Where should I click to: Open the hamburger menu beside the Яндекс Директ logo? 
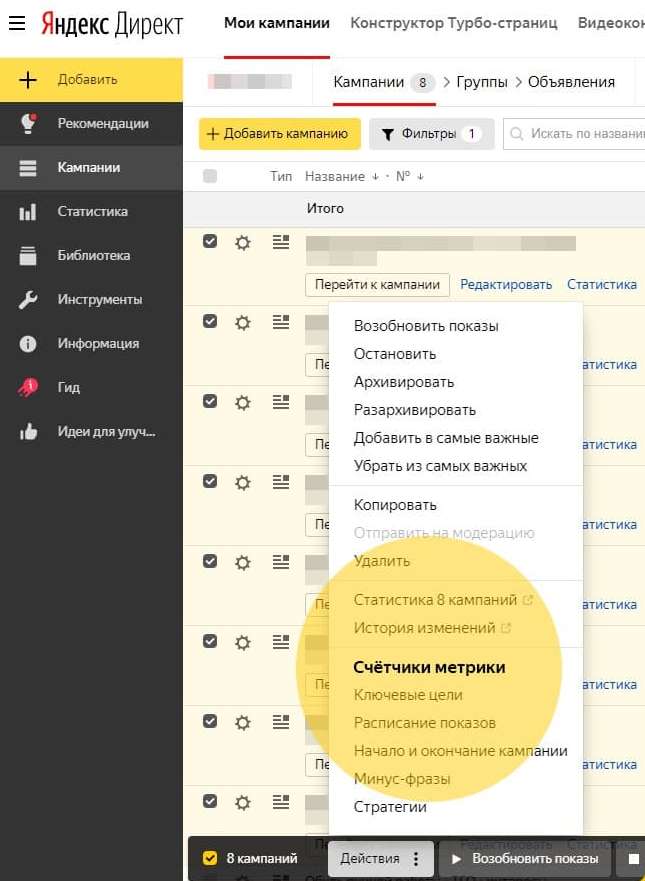click(x=17, y=24)
